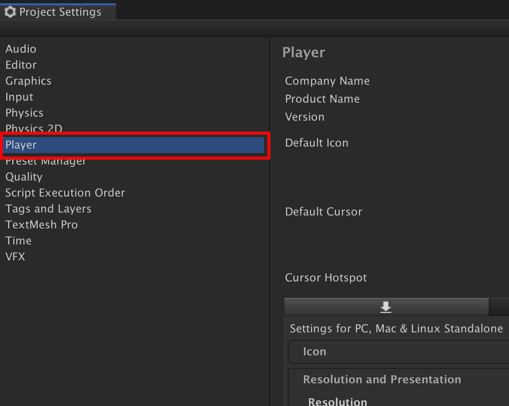Open the Editor settings category
Screen dimensions: 509x406
tap(21, 65)
